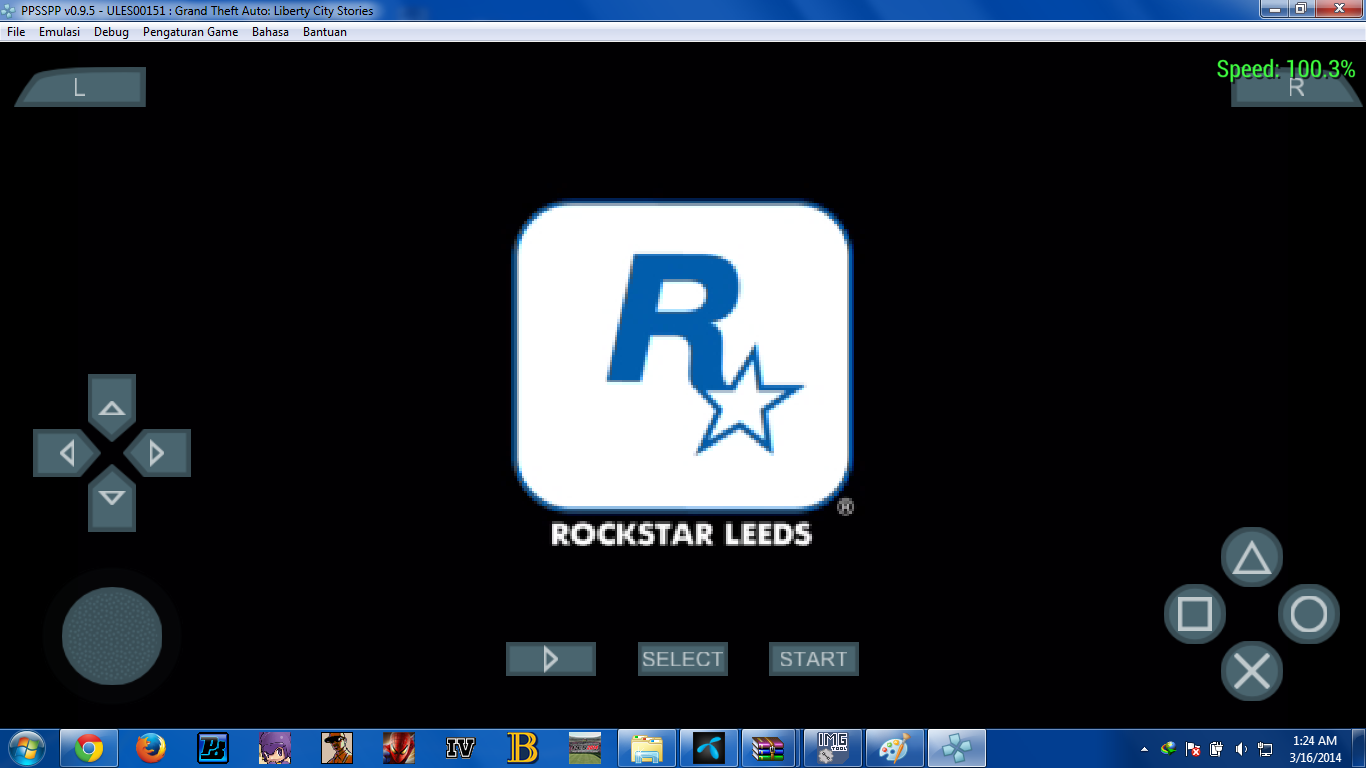Viewport: 1366px width, 768px height.
Task: Open the soccer stadium game taskbar icon
Action: 584,748
